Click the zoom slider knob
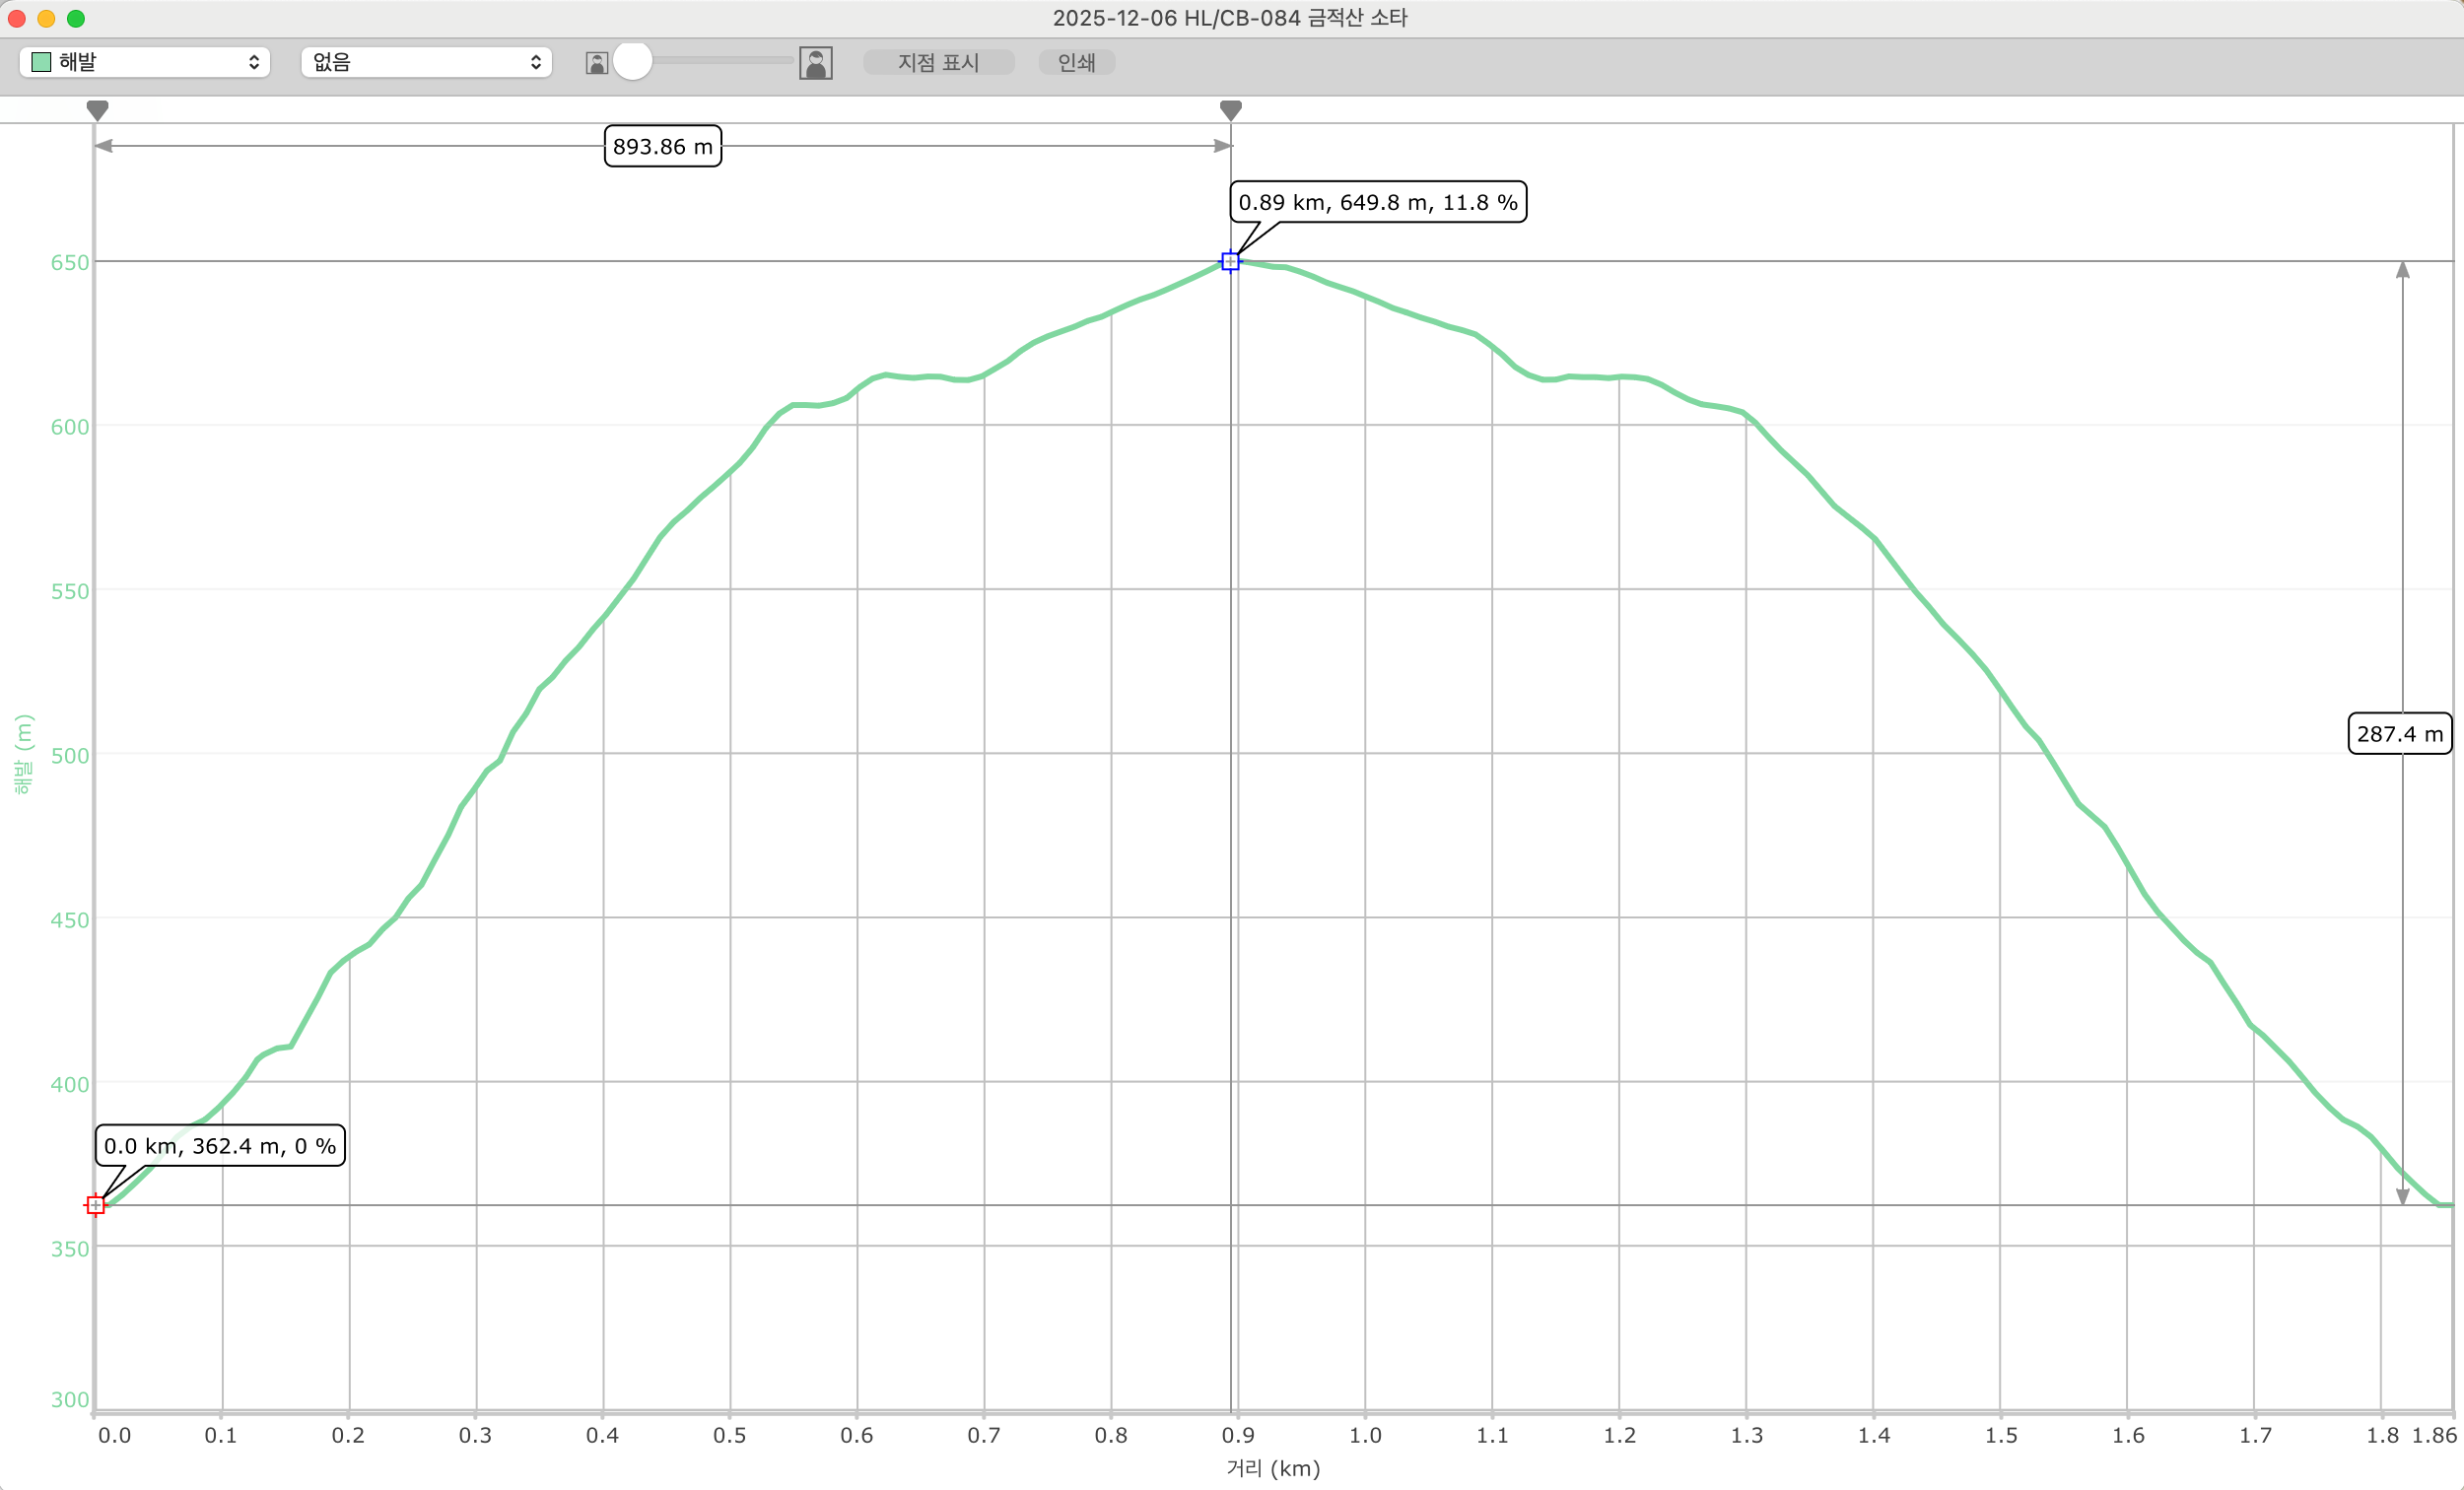This screenshot has width=2464, height=1490. 632,61
